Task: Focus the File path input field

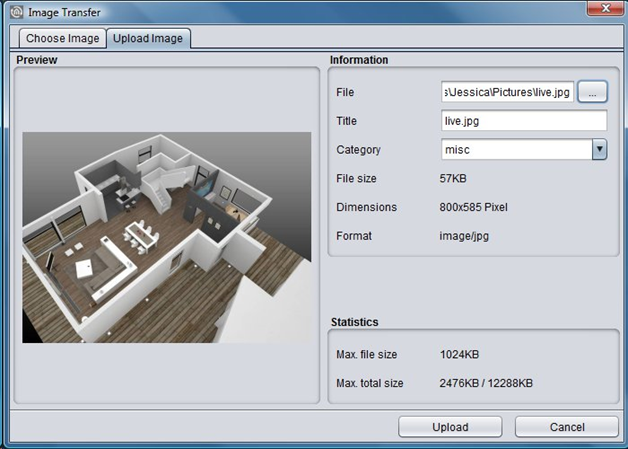Action: pos(507,92)
